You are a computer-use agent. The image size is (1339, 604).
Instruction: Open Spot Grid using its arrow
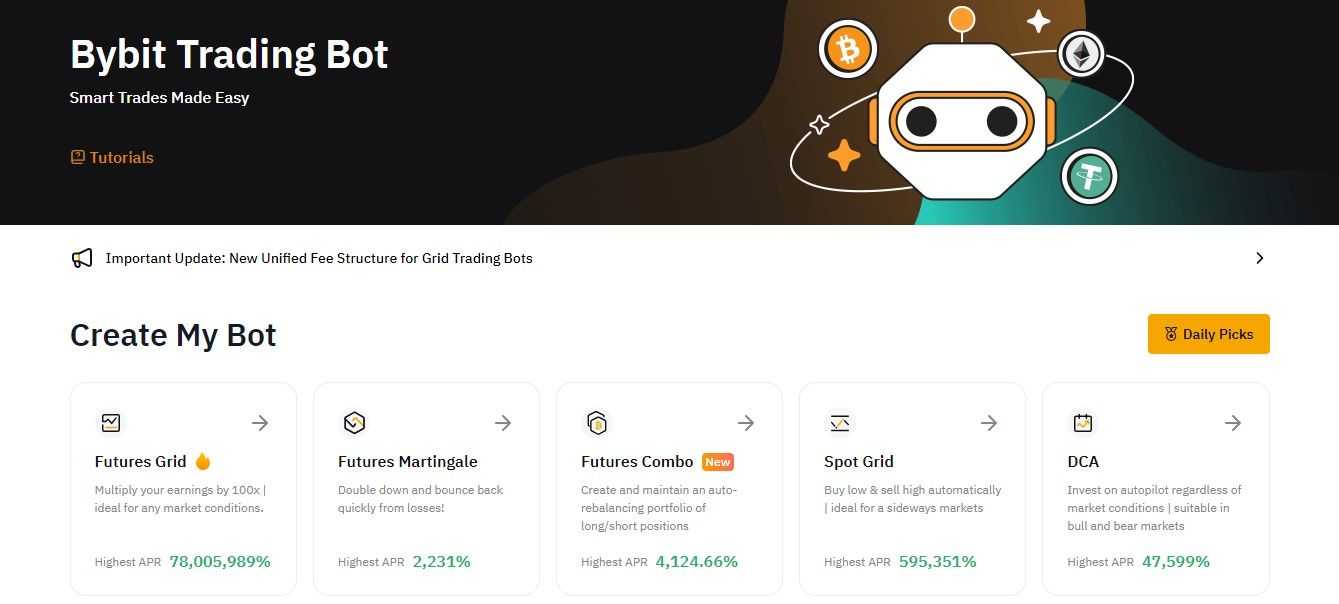click(x=989, y=423)
